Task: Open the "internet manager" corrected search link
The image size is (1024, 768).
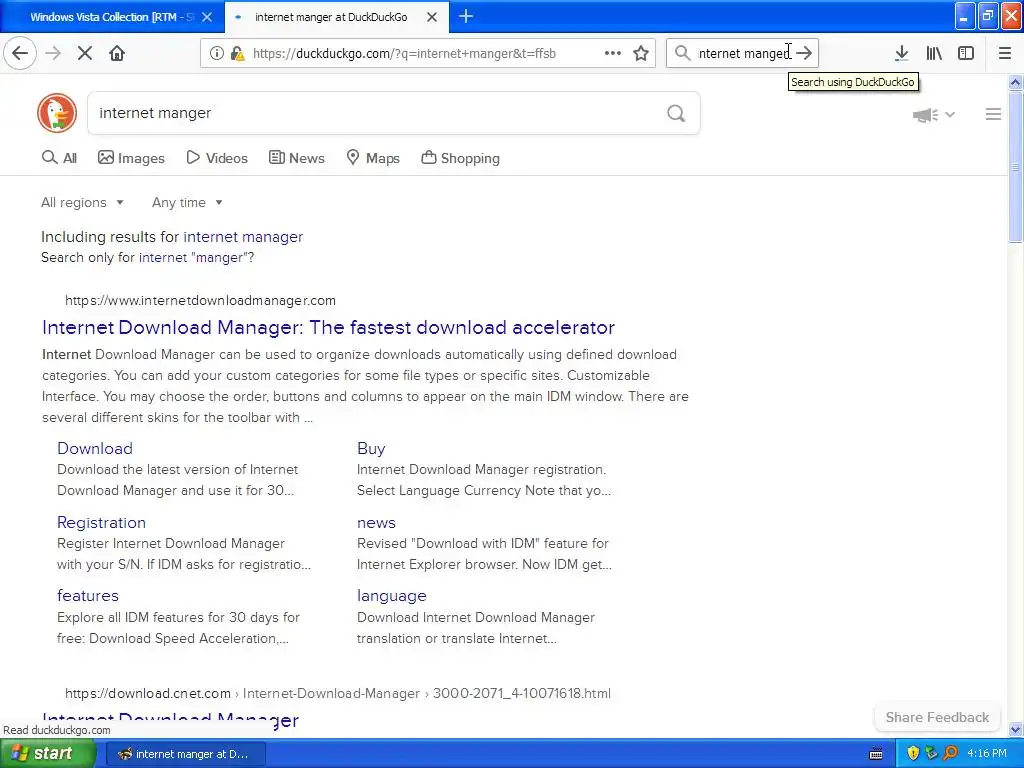Action: coord(243,236)
